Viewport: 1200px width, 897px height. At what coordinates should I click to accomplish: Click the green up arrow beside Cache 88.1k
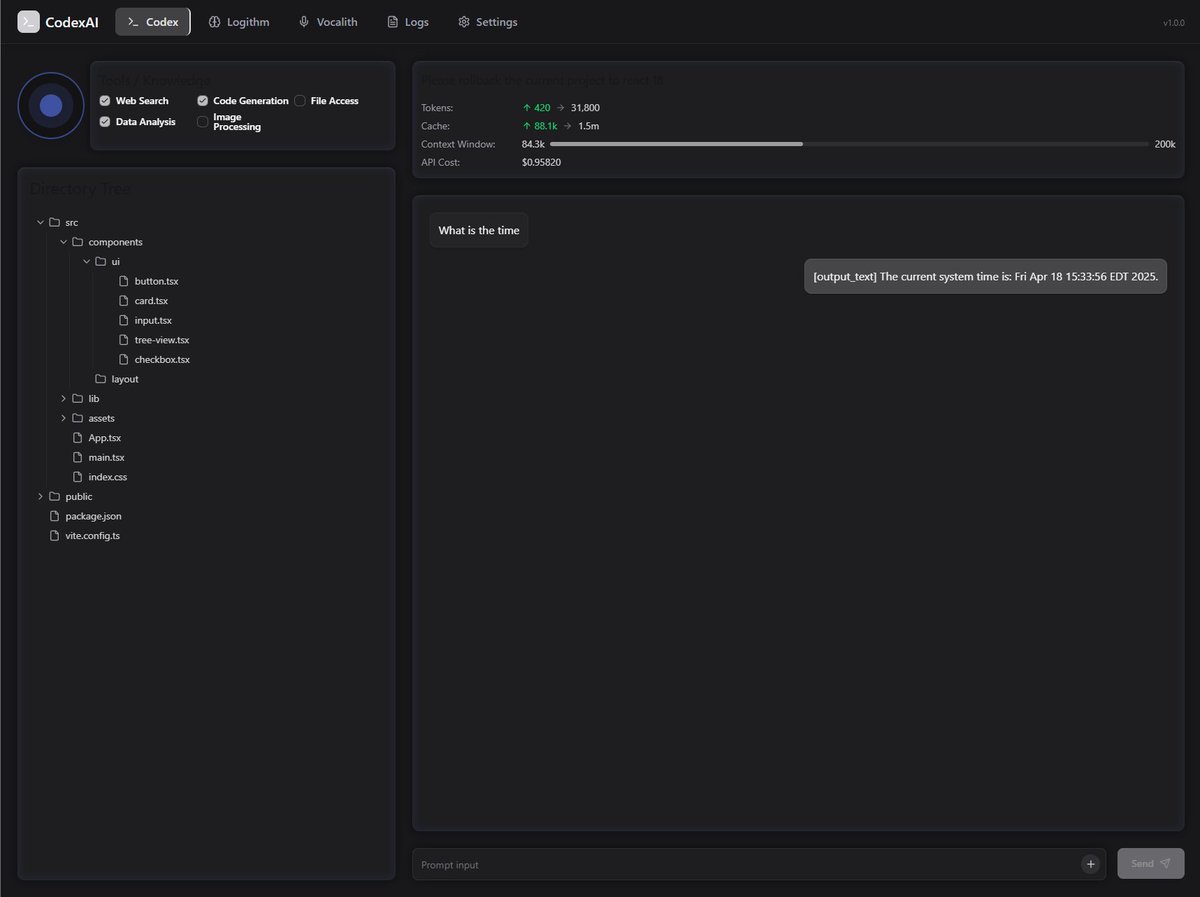click(x=527, y=126)
